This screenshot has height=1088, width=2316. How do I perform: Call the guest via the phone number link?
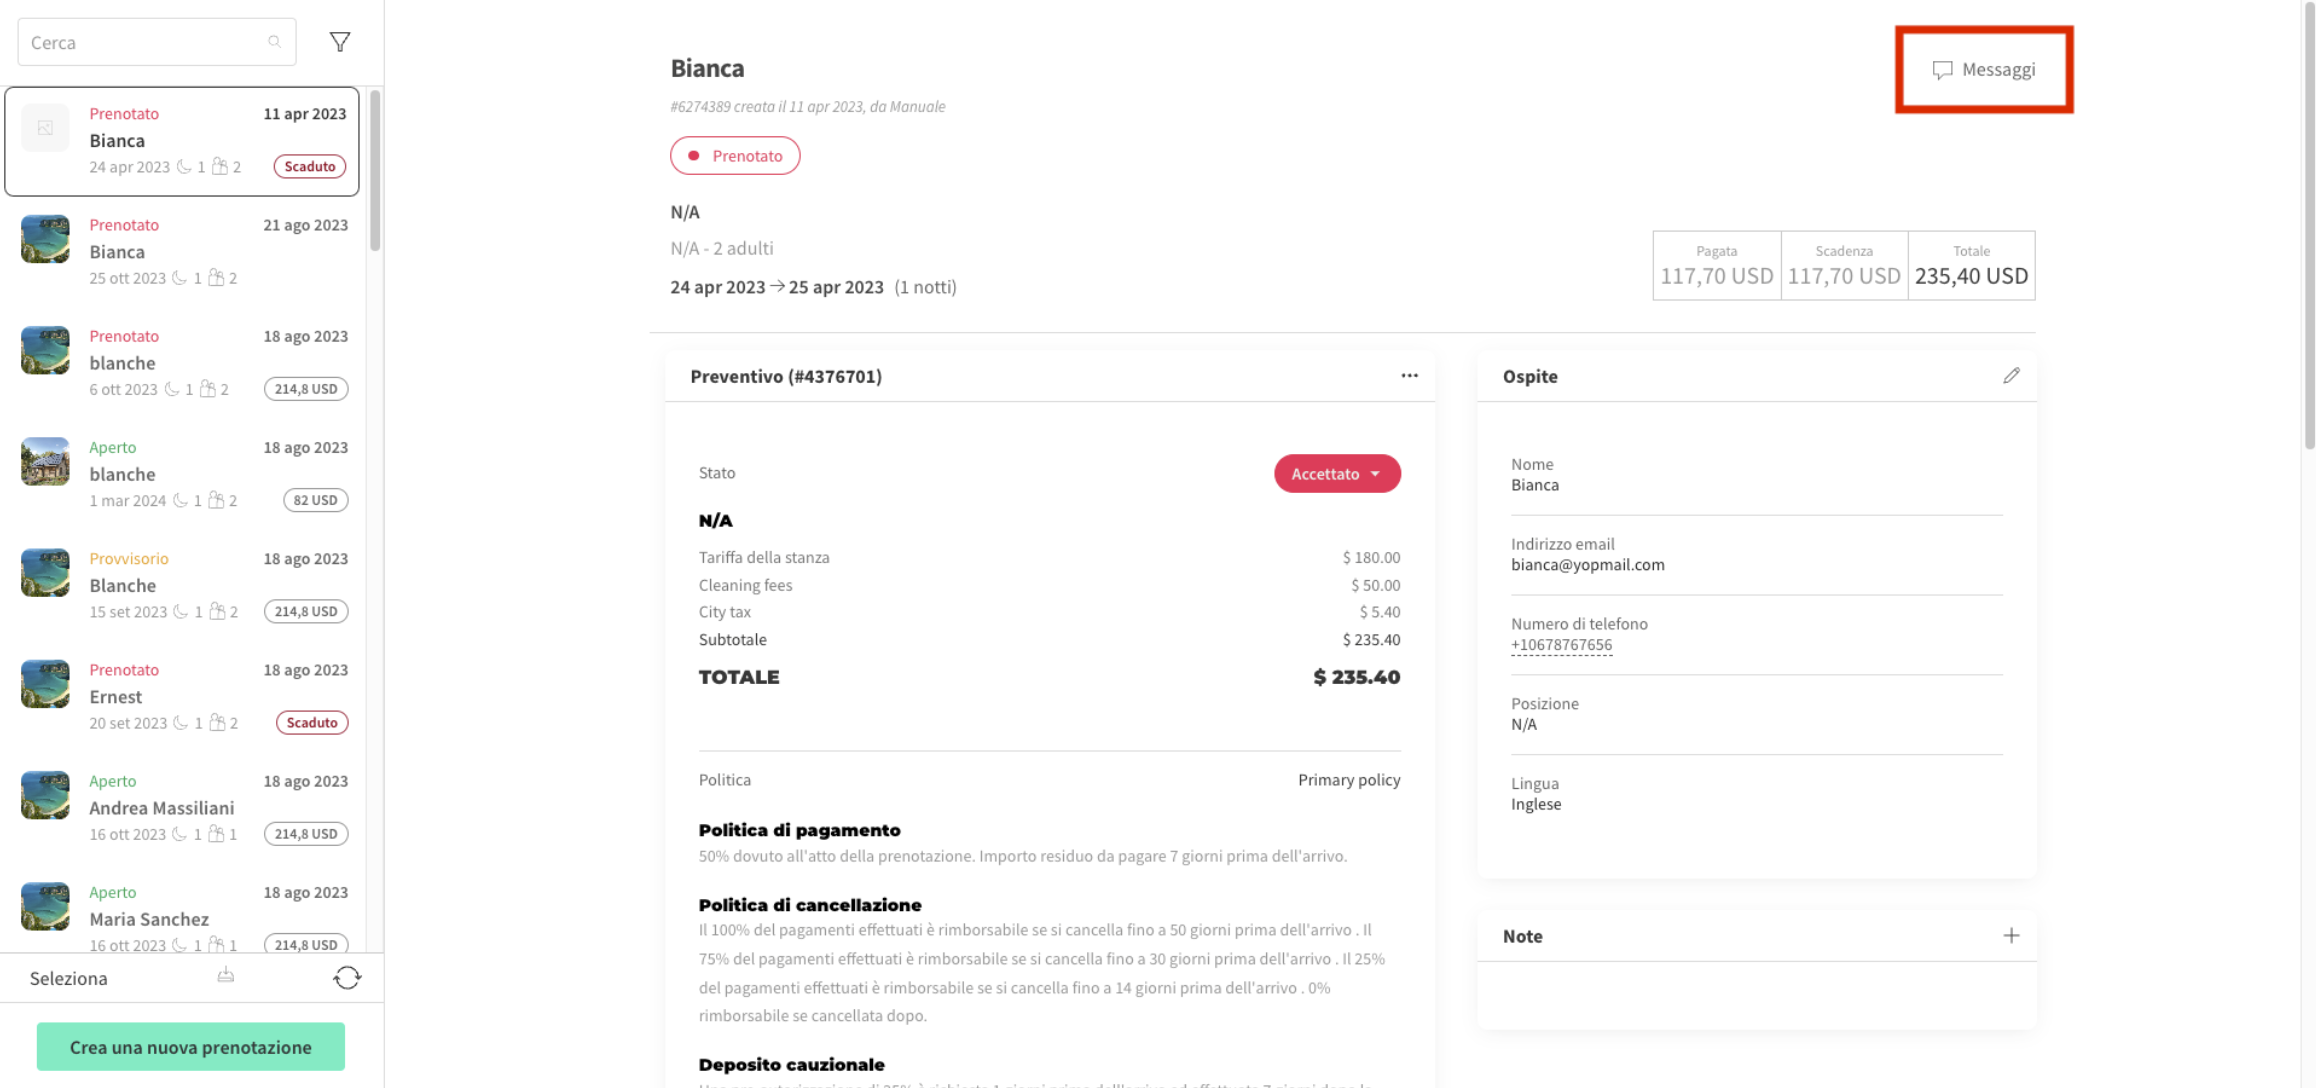click(1561, 644)
